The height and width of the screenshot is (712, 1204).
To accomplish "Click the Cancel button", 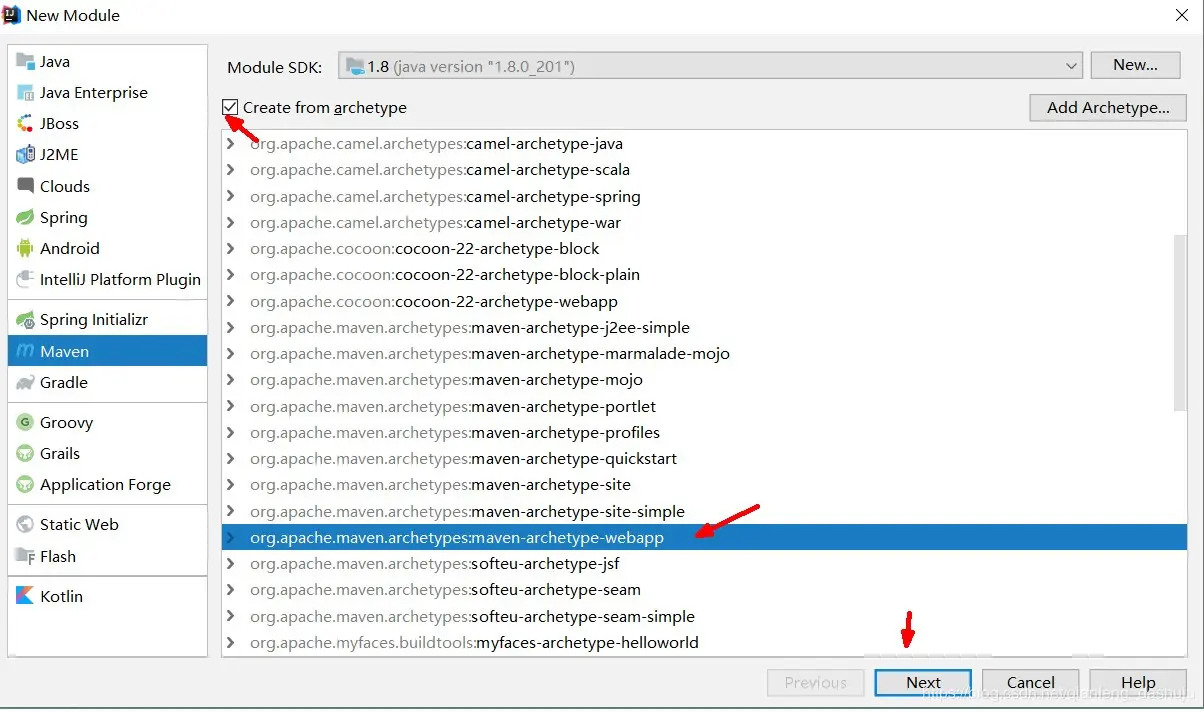I will pos(1030,683).
